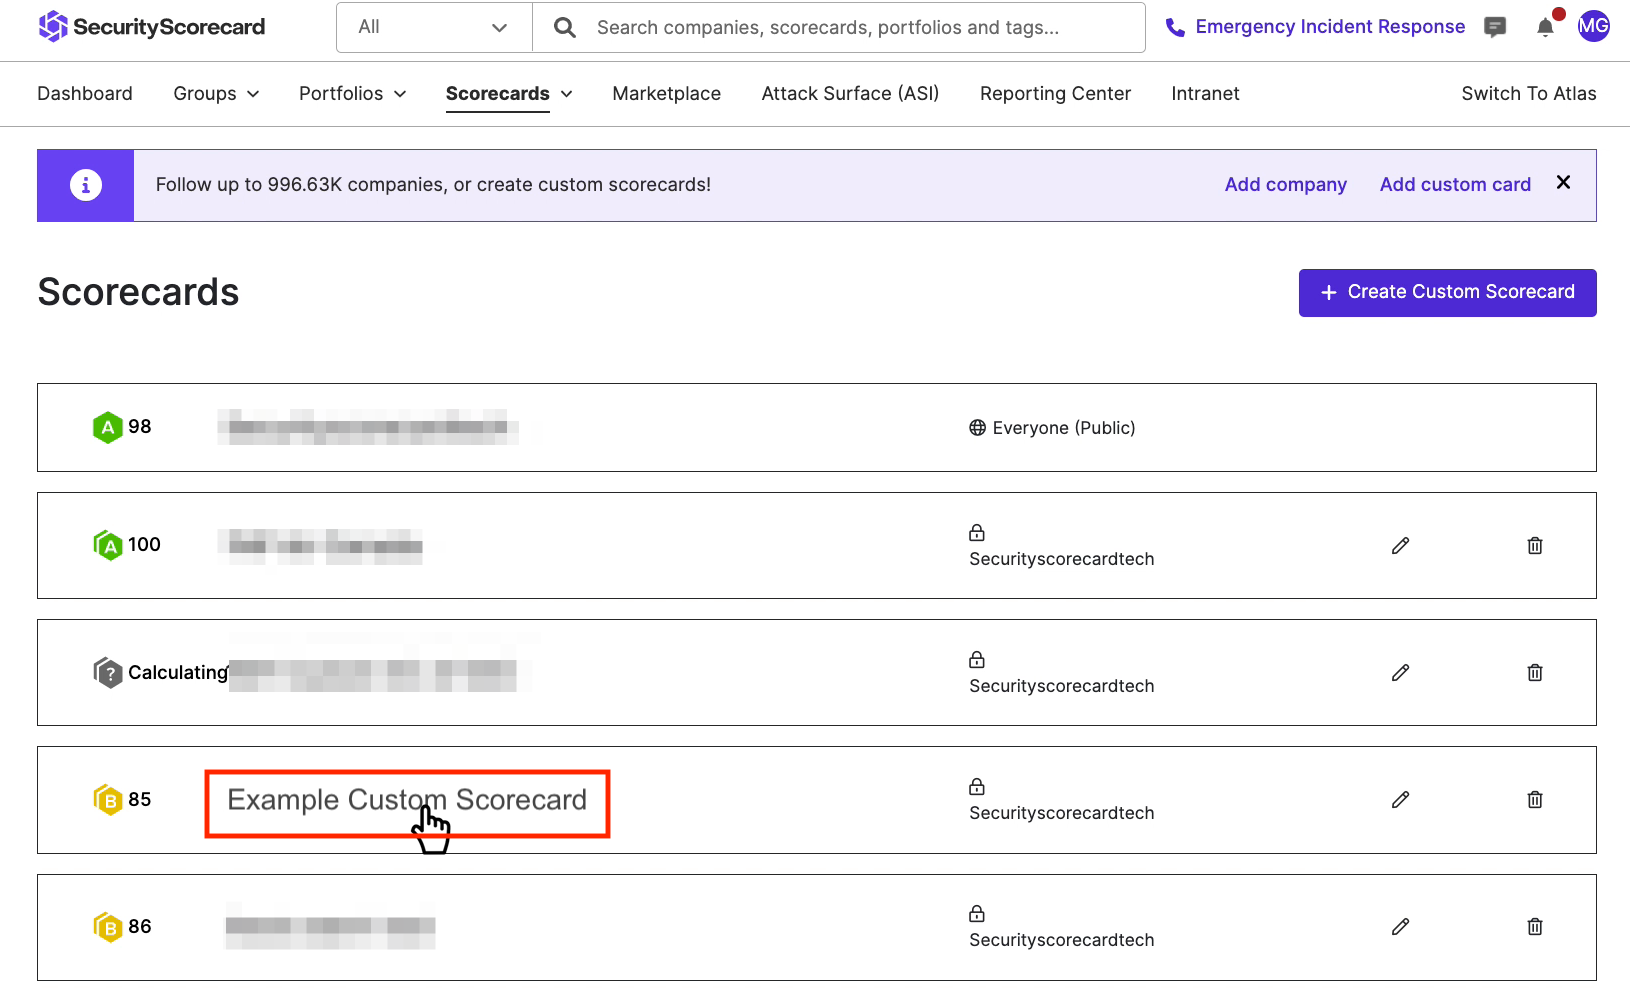Open the notifications bell
Image resolution: width=1630 pixels, height=998 pixels.
pos(1545,27)
